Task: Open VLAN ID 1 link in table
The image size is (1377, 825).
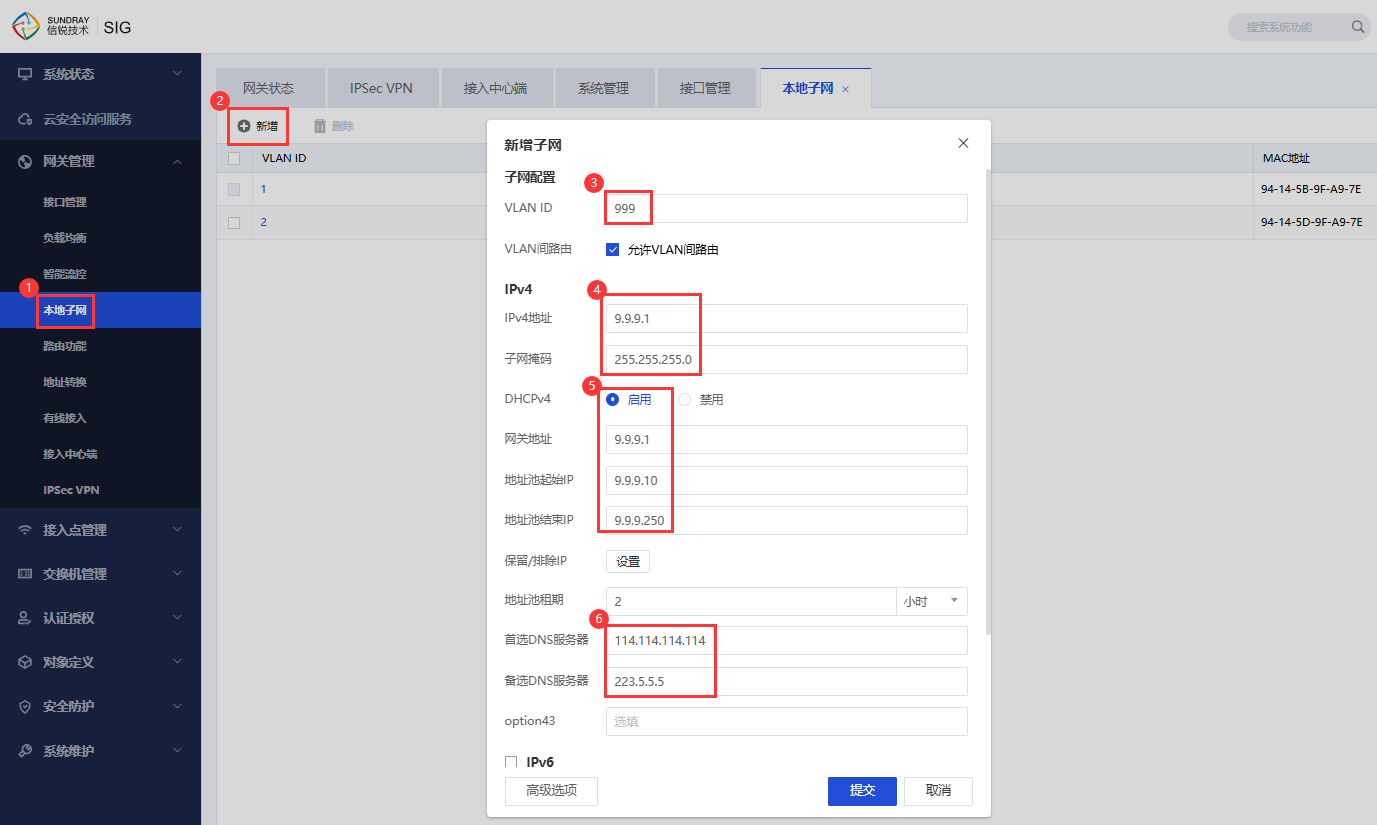Action: click(x=264, y=189)
